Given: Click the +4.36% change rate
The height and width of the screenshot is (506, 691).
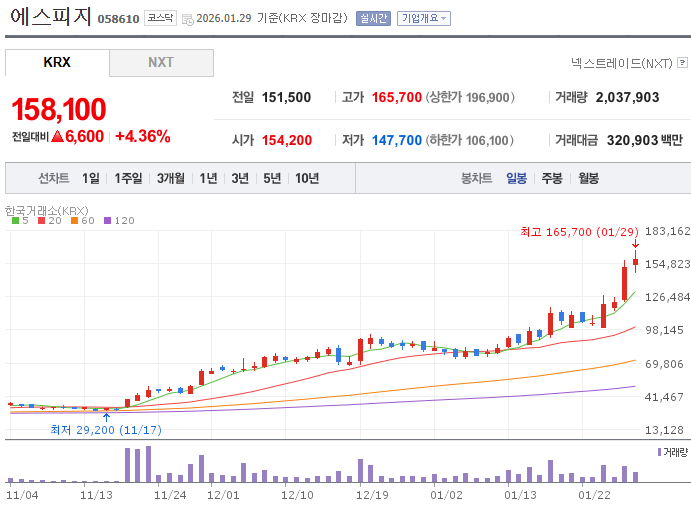Looking at the screenshot, I should 143,136.
